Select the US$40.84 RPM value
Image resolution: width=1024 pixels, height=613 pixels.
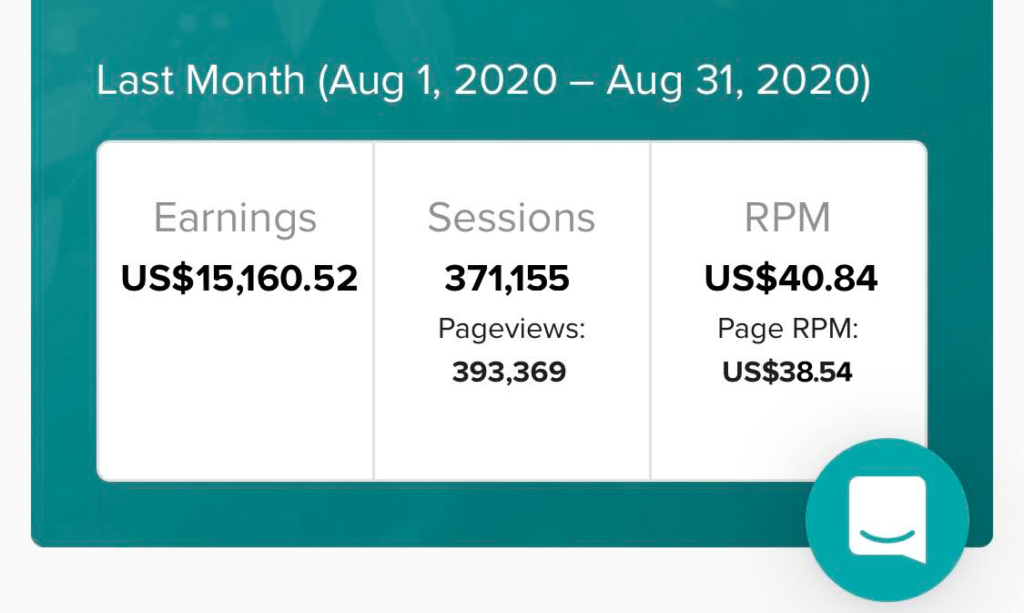tap(791, 278)
